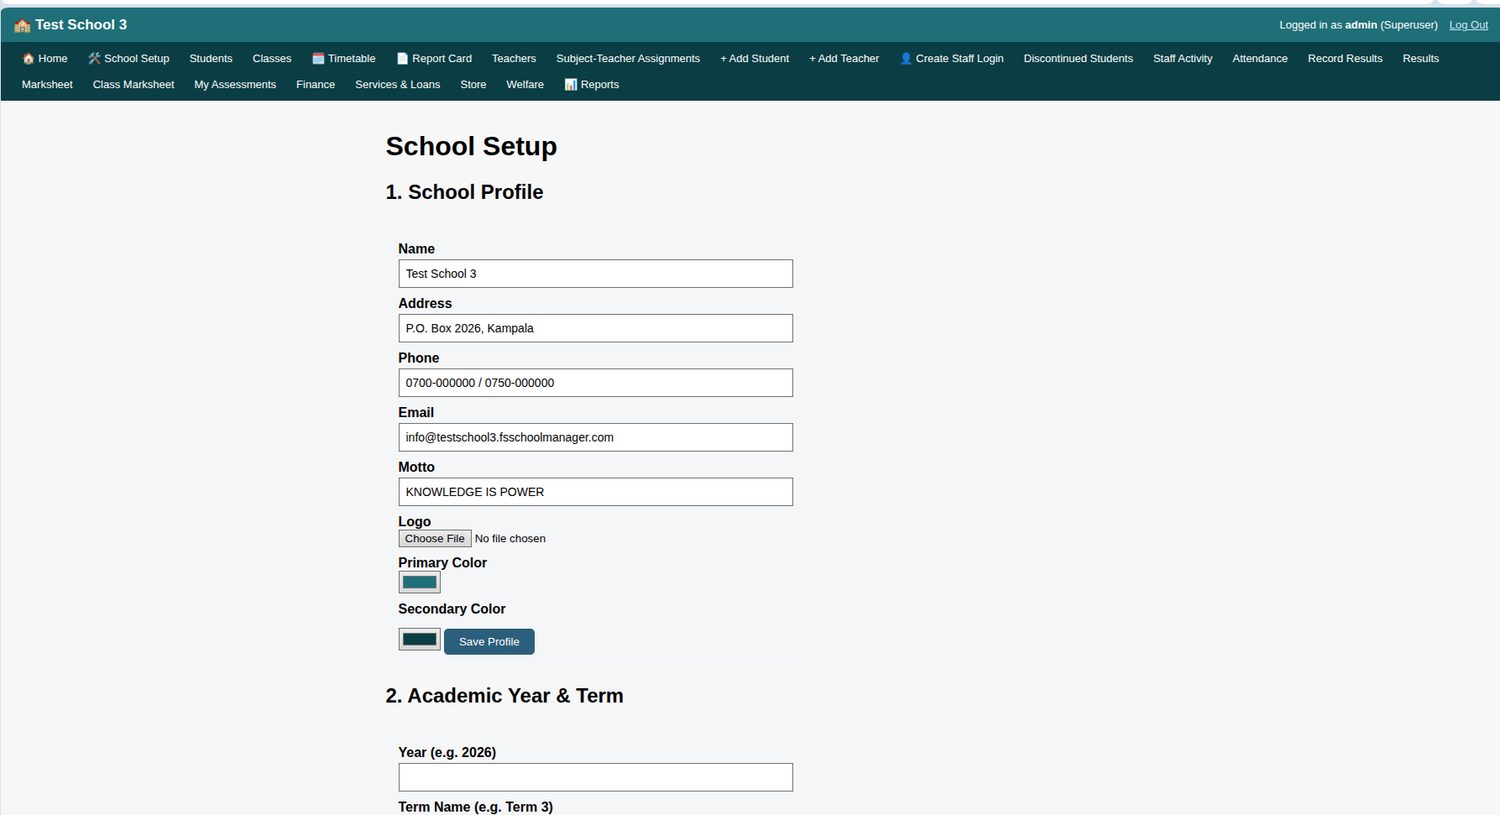This screenshot has height=815, width=1500.
Task: Click into the Address field
Action: coord(595,328)
